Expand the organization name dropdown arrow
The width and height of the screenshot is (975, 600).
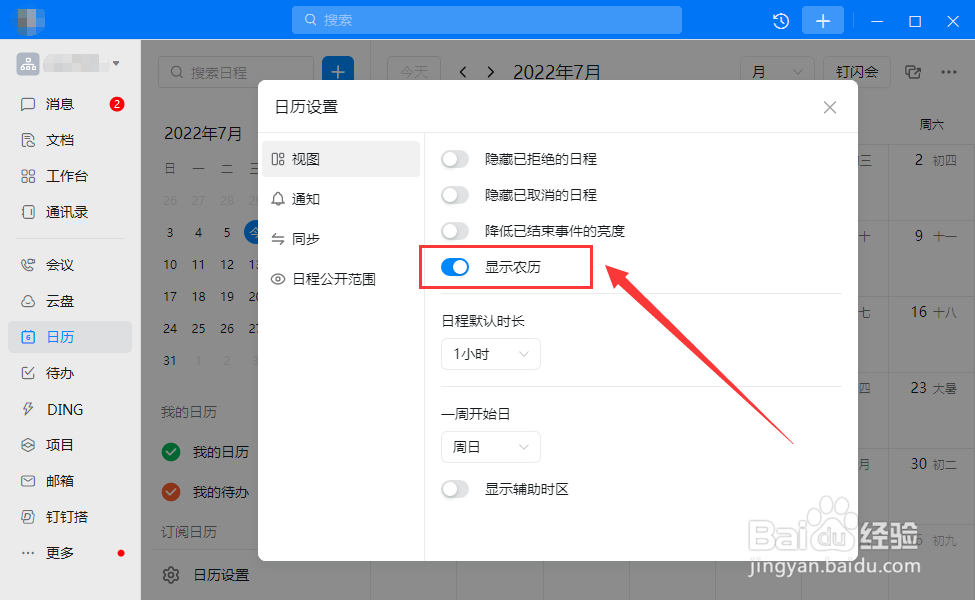116,63
